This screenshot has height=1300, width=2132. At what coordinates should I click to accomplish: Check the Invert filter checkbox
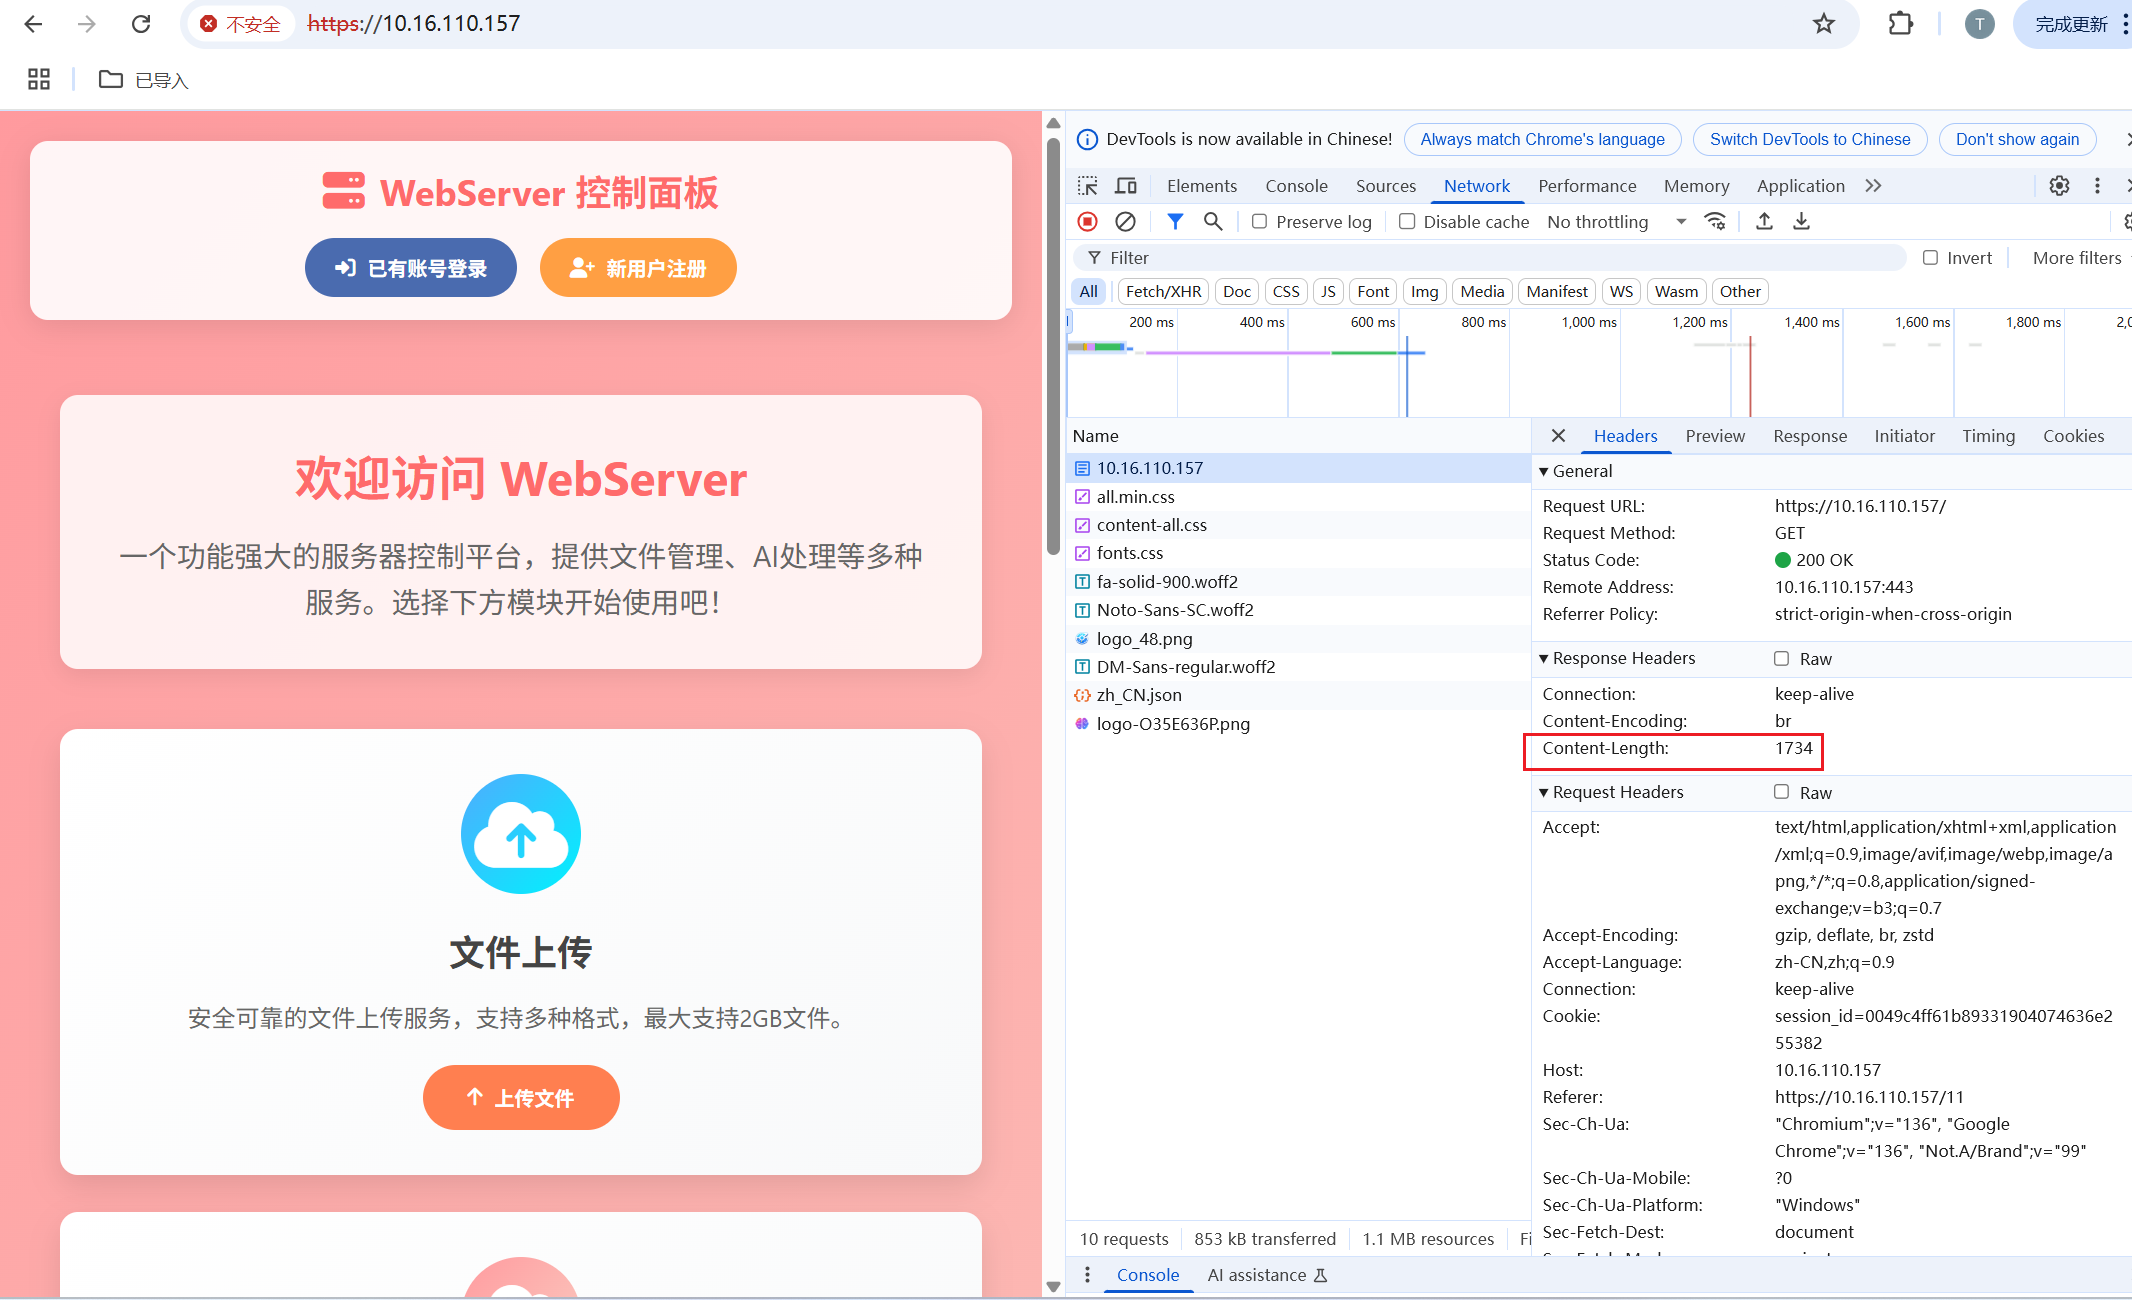[1930, 258]
